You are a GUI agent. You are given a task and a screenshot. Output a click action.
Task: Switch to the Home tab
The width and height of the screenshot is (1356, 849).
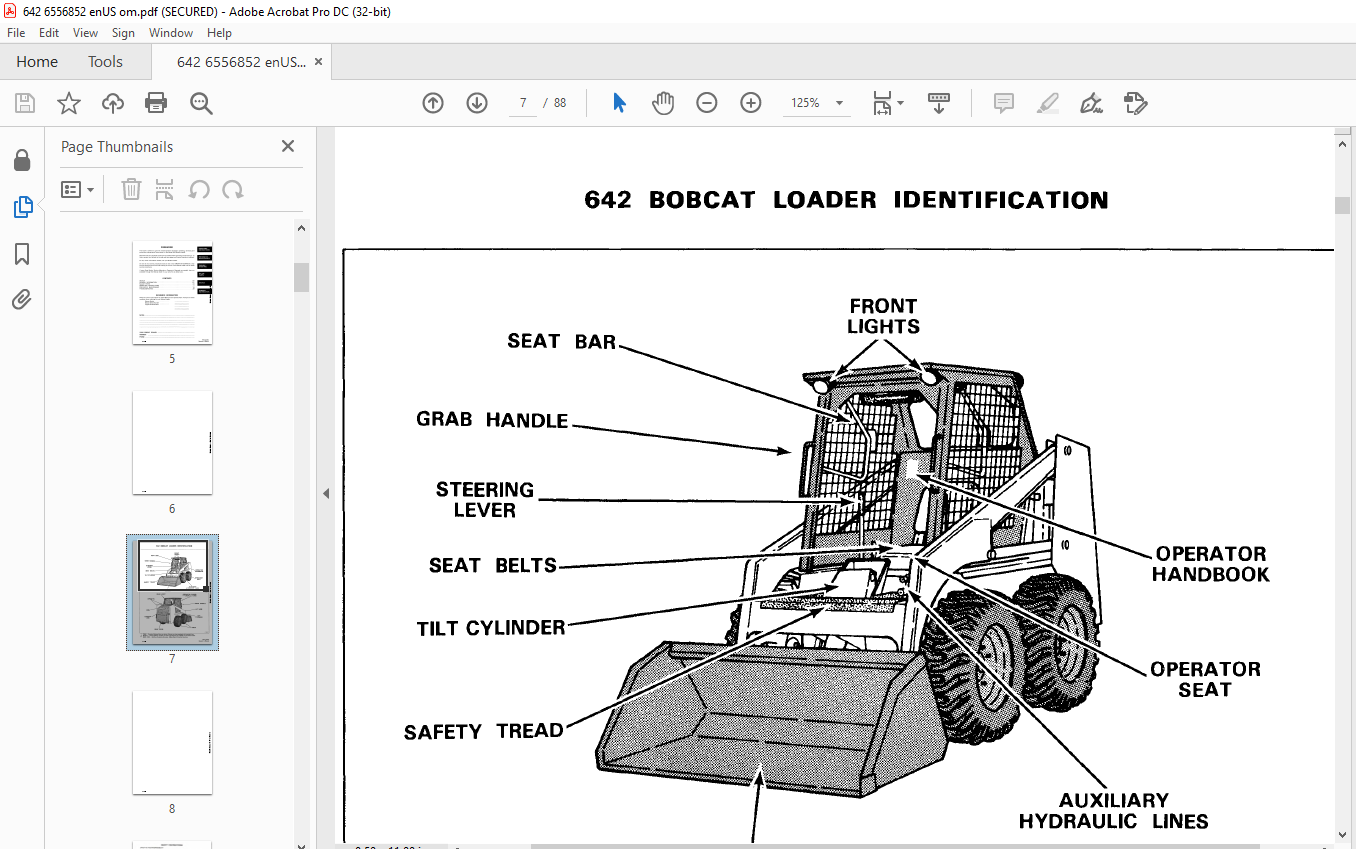tap(37, 62)
